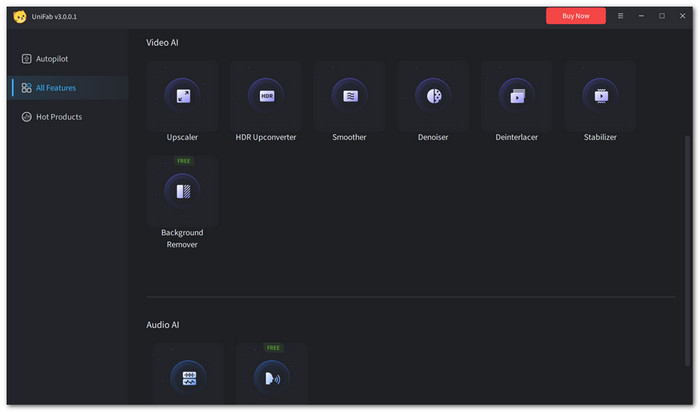
Task: Click the Deinterlacer label text
Action: pyautogui.click(x=517, y=137)
